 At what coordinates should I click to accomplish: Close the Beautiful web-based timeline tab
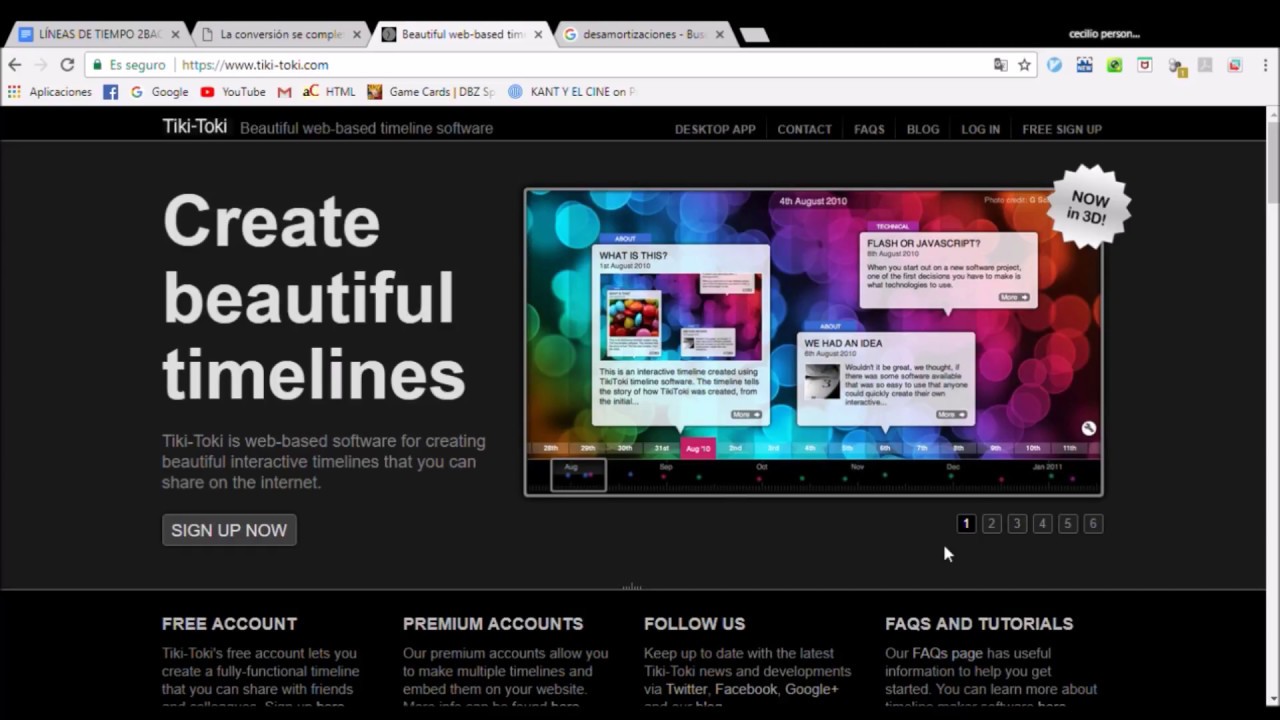point(538,34)
